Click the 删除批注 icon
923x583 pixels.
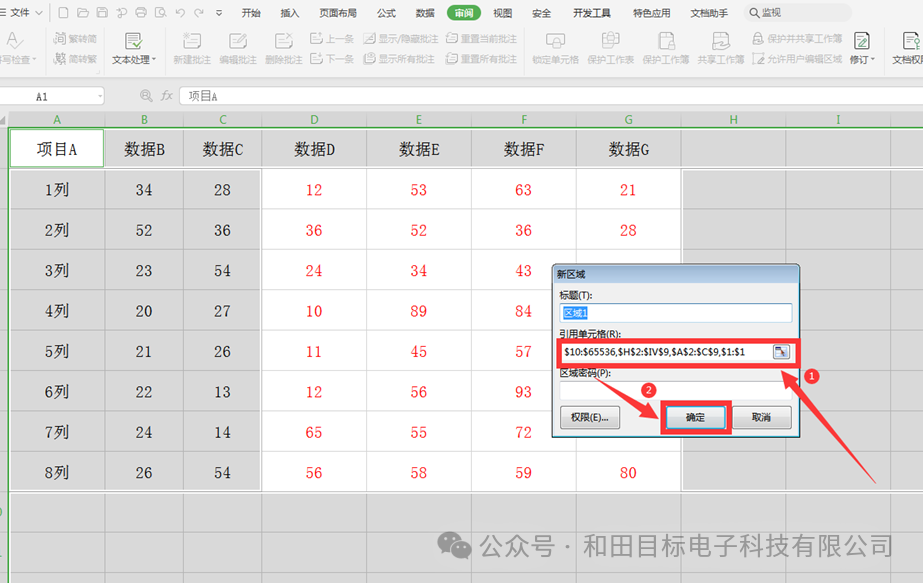click(x=284, y=41)
